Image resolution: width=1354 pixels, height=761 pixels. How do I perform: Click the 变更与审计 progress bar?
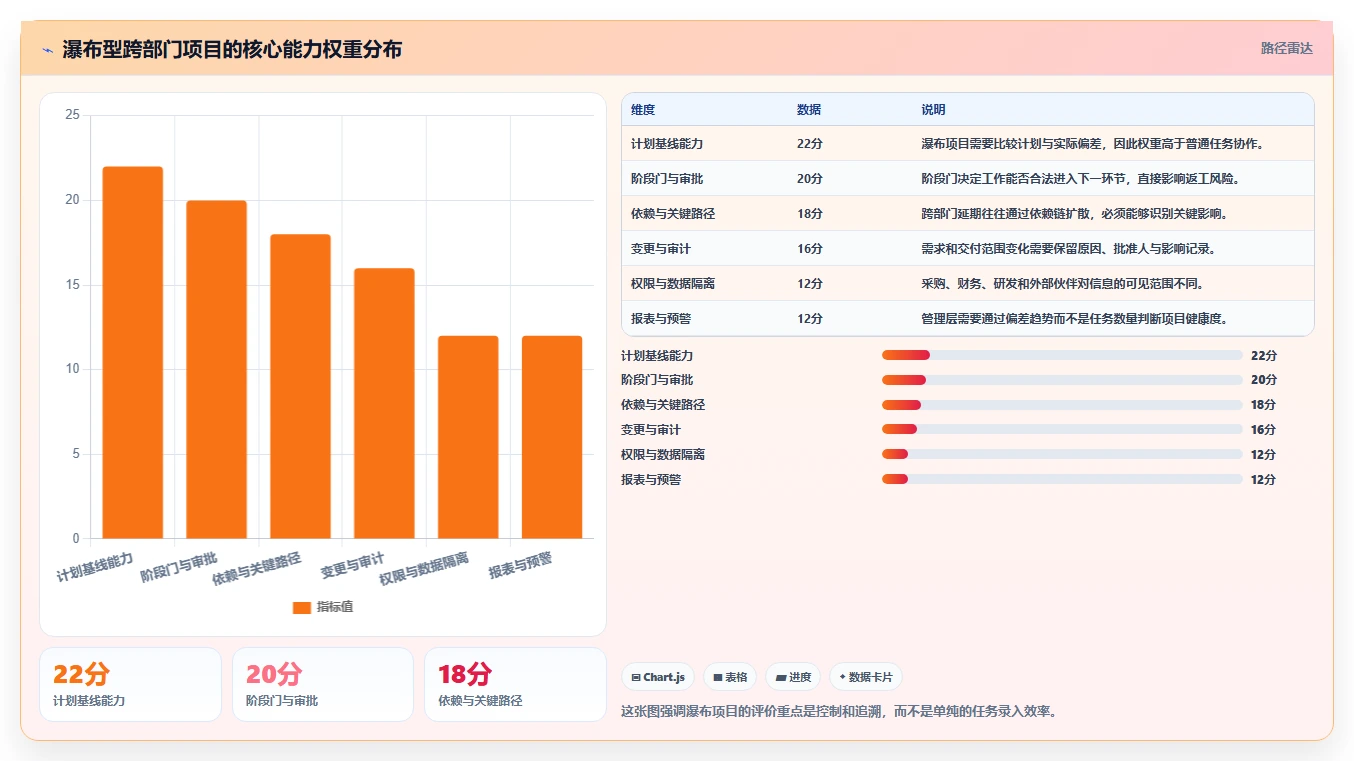tap(1062, 430)
